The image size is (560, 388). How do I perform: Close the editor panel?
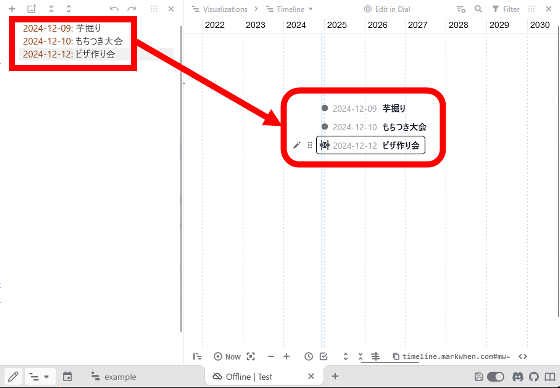171,9
